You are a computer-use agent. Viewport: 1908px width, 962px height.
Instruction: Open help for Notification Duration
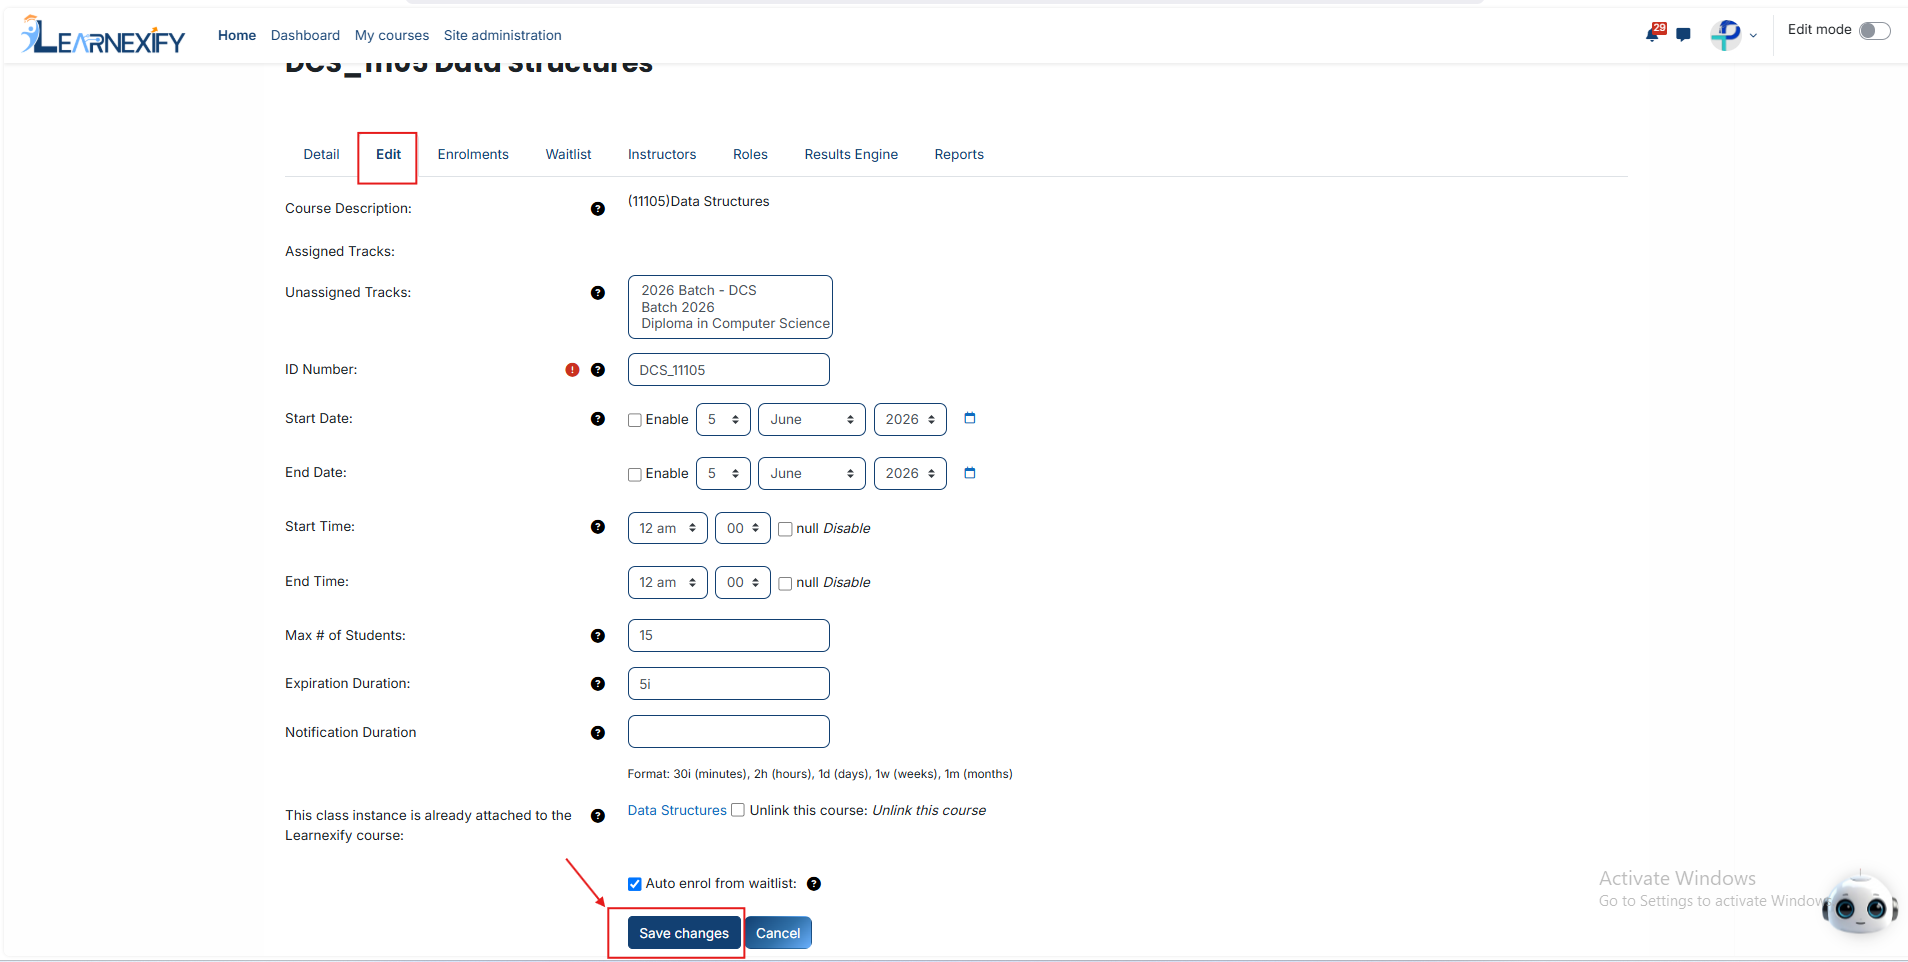tap(598, 733)
